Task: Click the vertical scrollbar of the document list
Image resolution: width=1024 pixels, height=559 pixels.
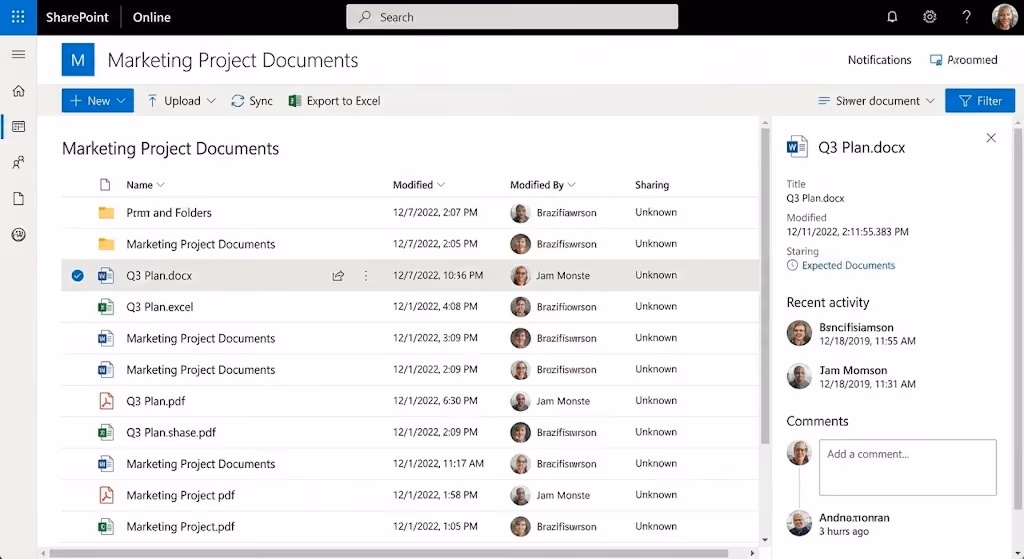Action: point(765,286)
